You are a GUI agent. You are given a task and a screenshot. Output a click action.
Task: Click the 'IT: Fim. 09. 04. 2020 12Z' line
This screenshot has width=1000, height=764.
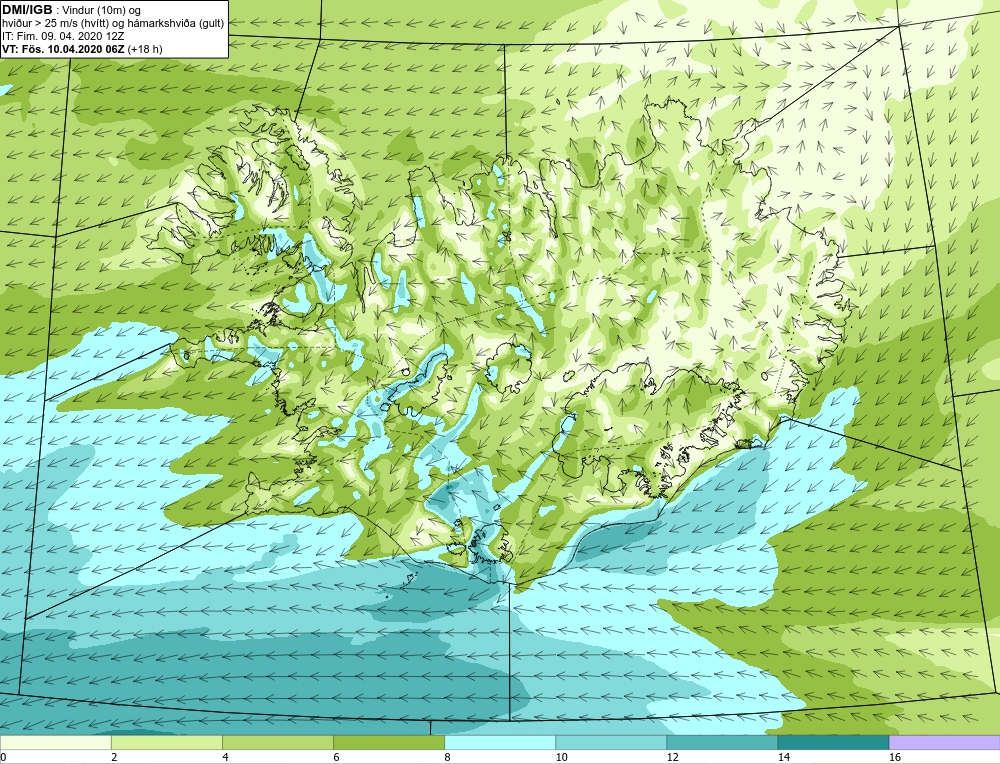coord(63,36)
